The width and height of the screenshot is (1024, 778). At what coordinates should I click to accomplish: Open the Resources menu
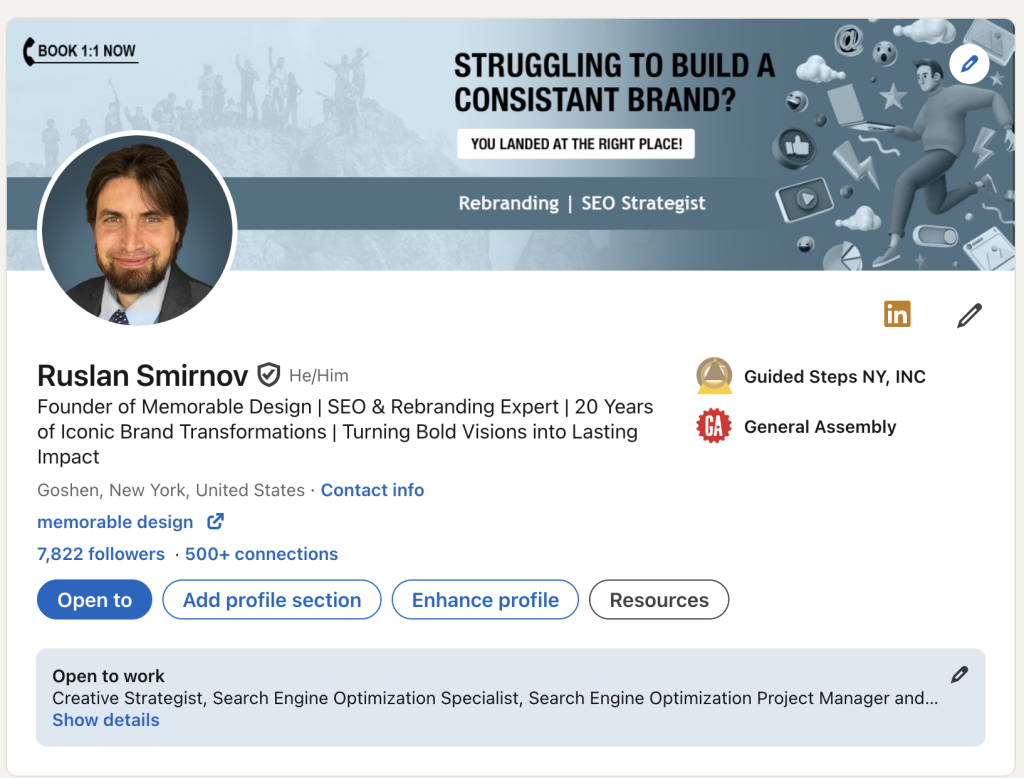(x=658, y=599)
